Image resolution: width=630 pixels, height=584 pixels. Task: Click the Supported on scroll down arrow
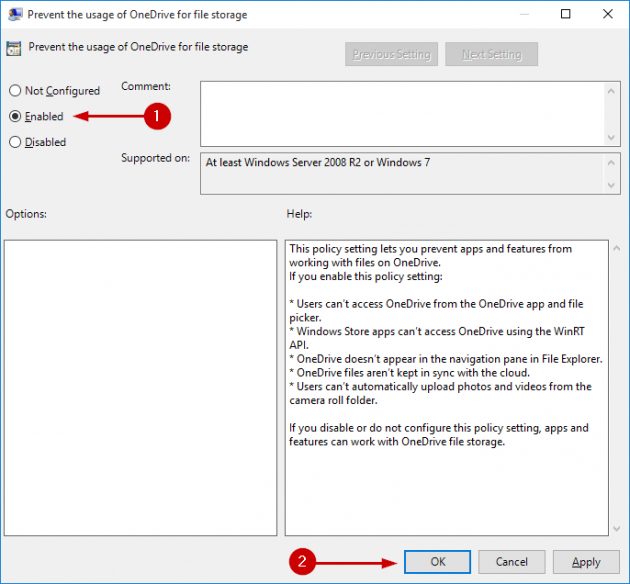[x=611, y=185]
